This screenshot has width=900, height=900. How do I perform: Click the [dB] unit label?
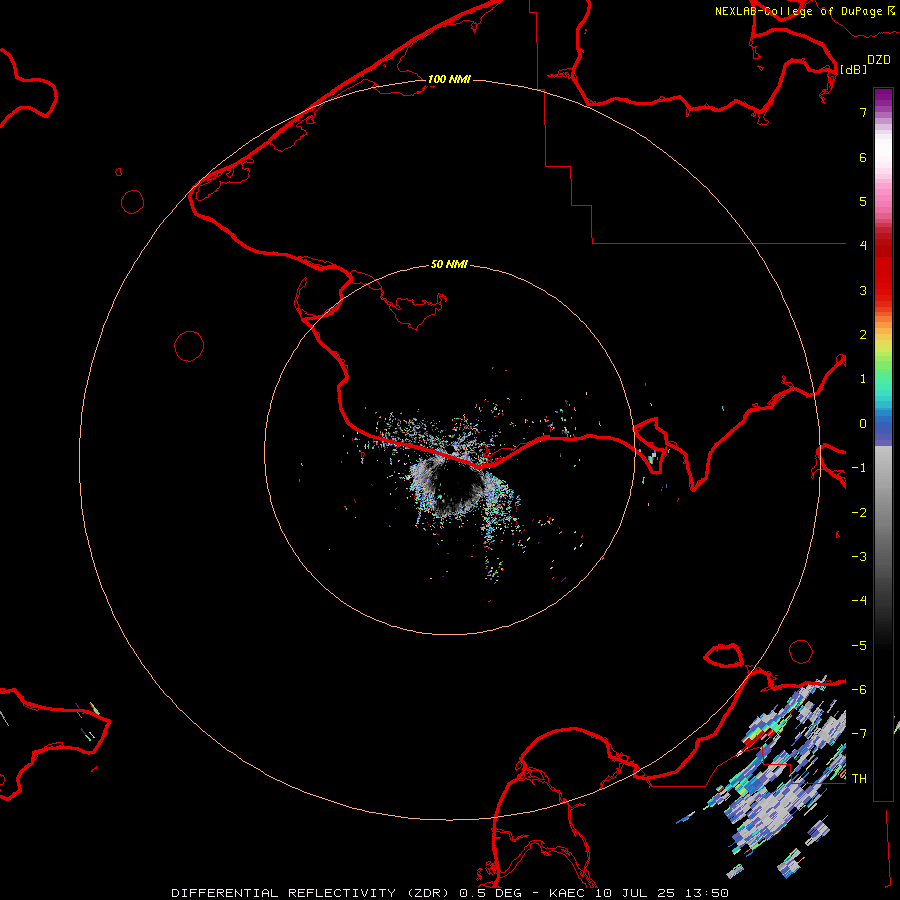[x=854, y=69]
